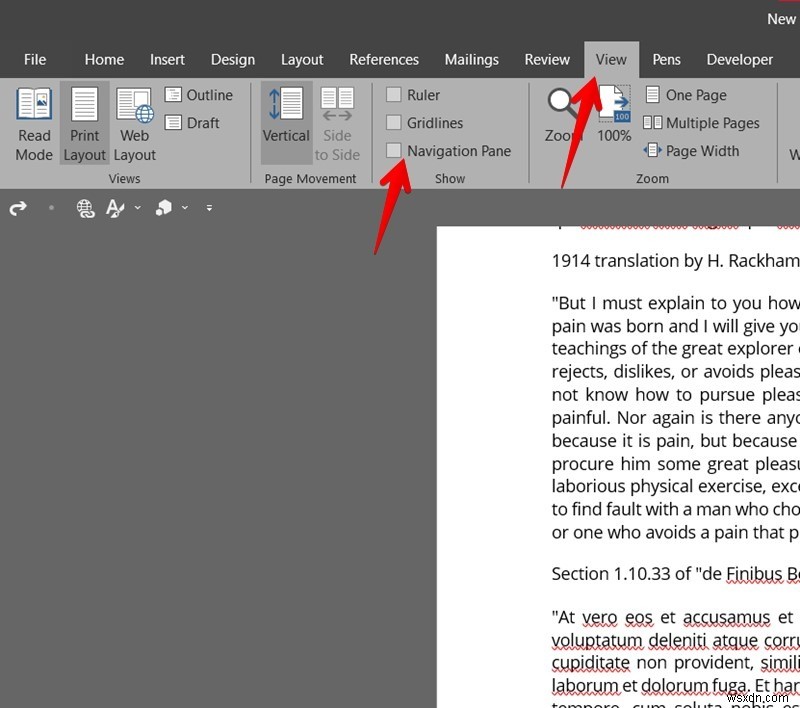800x708 pixels.
Task: Switch to the Design tab
Action: coord(233,60)
